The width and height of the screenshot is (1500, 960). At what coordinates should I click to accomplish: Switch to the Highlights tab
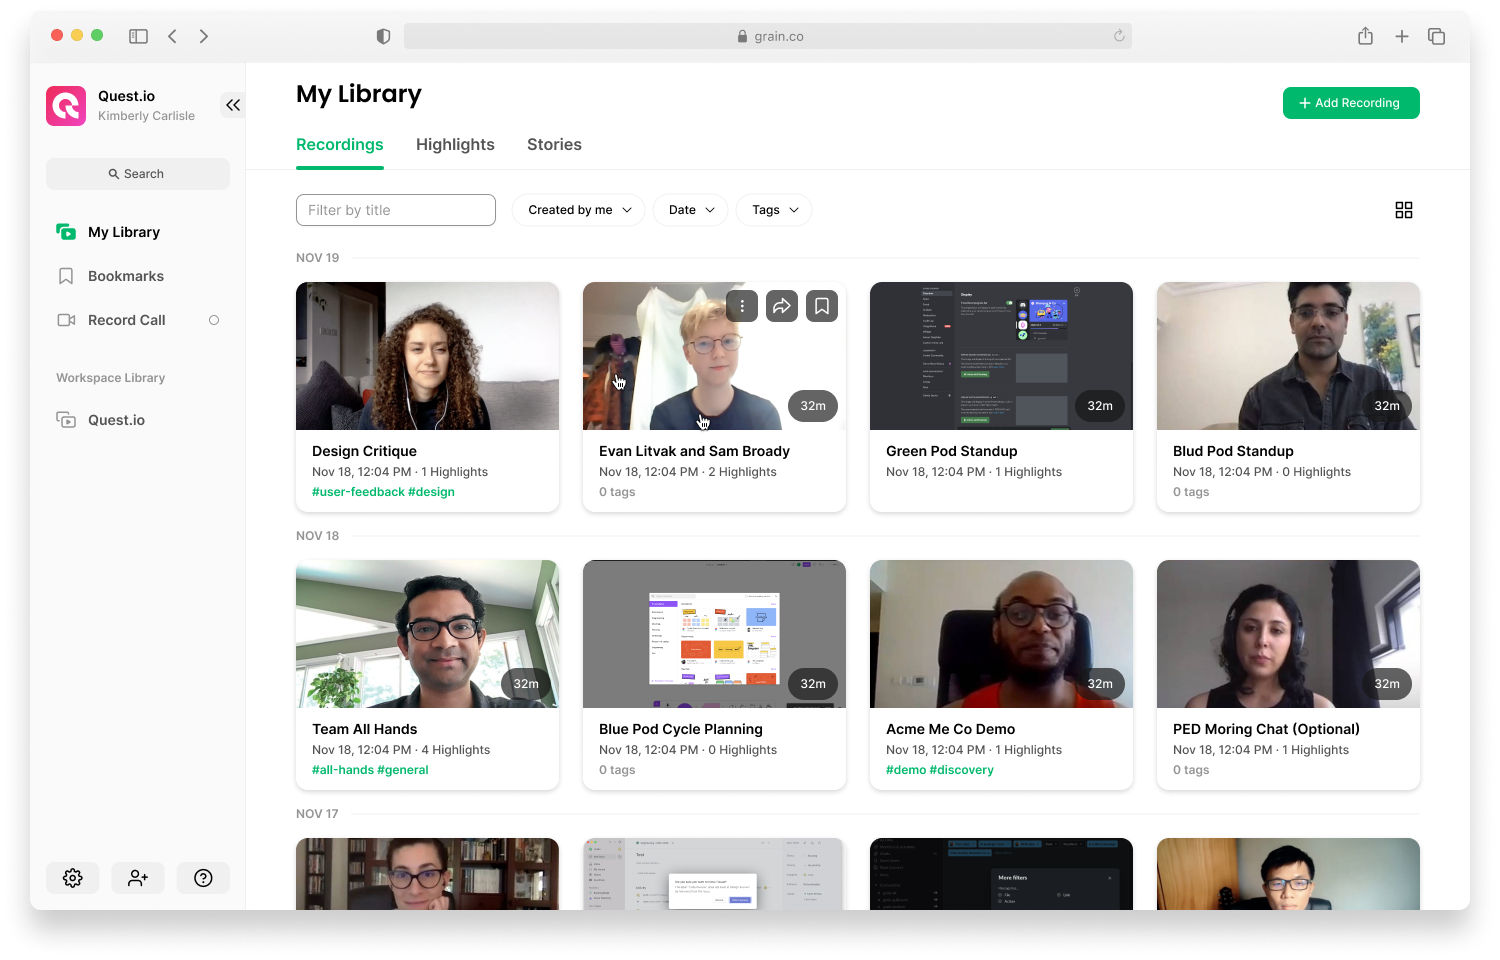455,145
